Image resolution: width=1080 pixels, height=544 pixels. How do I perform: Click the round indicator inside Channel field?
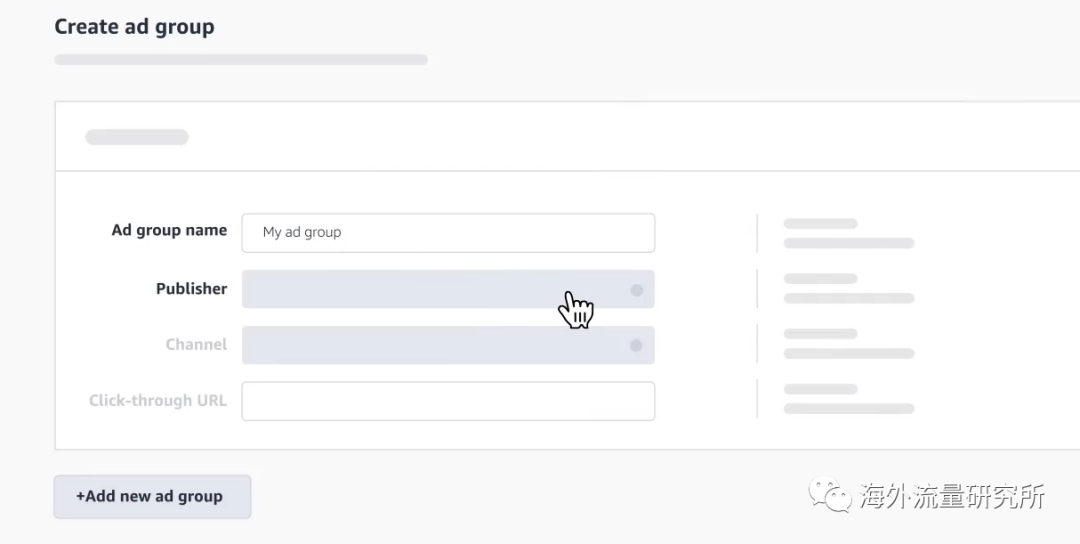pyautogui.click(x=636, y=345)
